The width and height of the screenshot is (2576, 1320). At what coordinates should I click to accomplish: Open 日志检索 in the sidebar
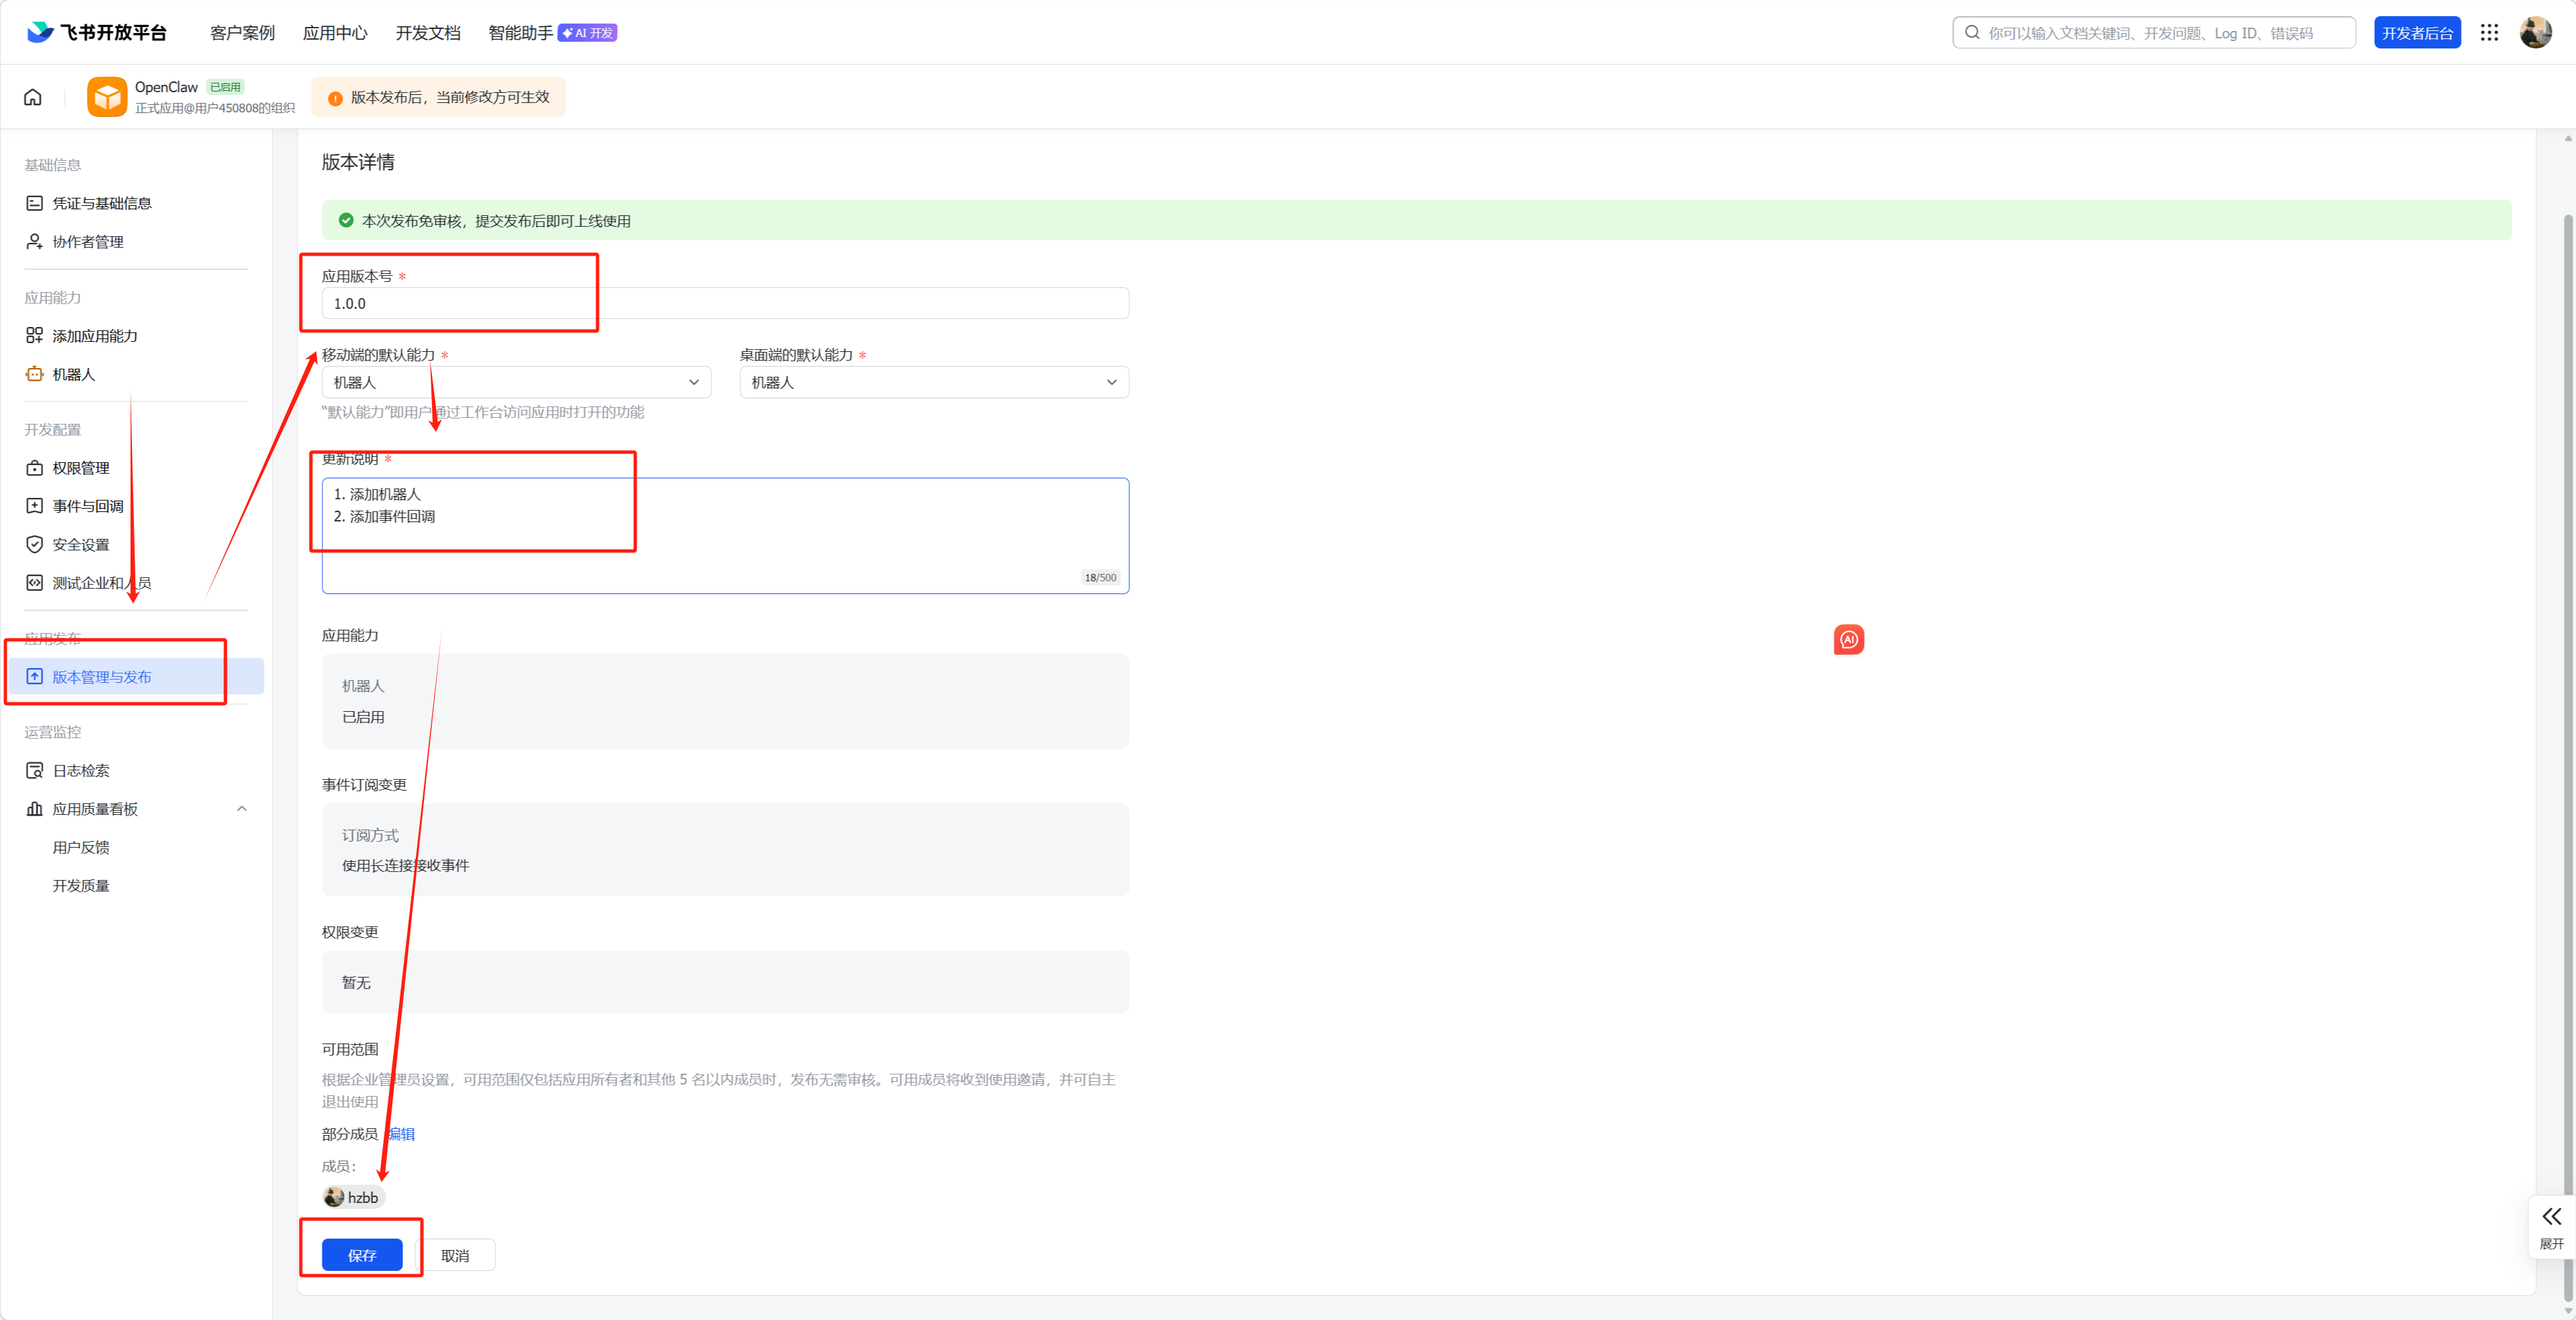80,770
